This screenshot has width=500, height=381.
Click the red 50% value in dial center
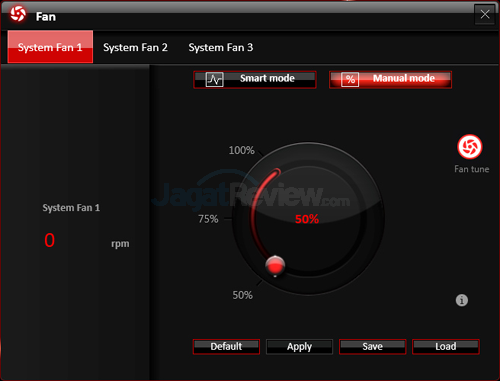307,219
